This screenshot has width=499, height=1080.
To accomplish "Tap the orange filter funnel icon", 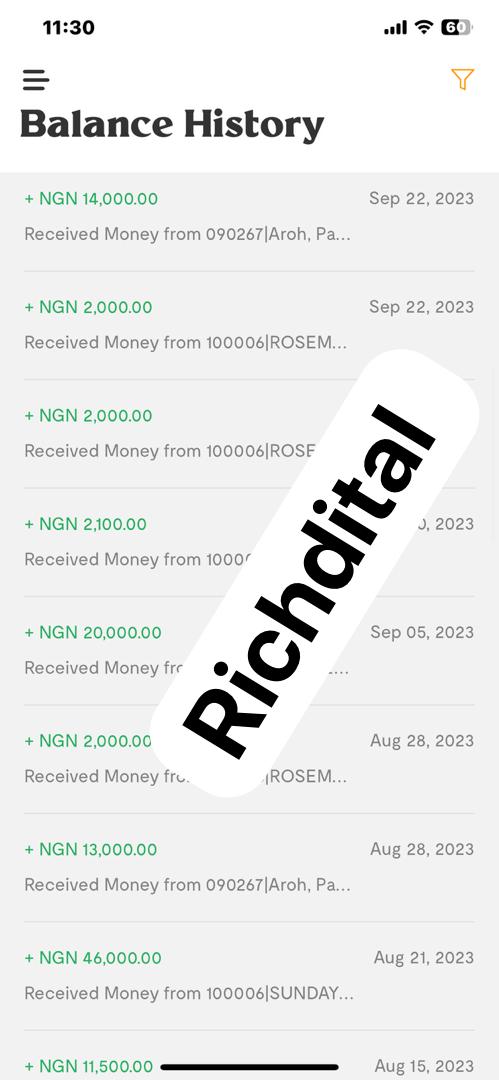I will coord(462,79).
